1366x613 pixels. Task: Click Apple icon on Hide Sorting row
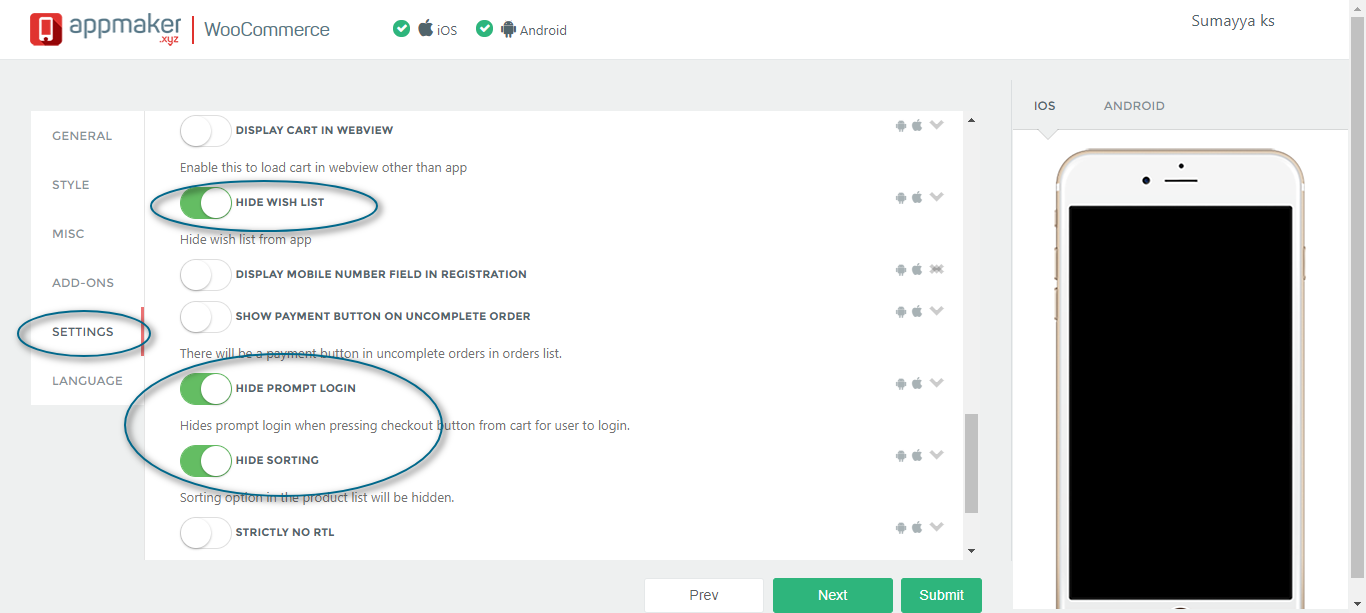coord(917,456)
